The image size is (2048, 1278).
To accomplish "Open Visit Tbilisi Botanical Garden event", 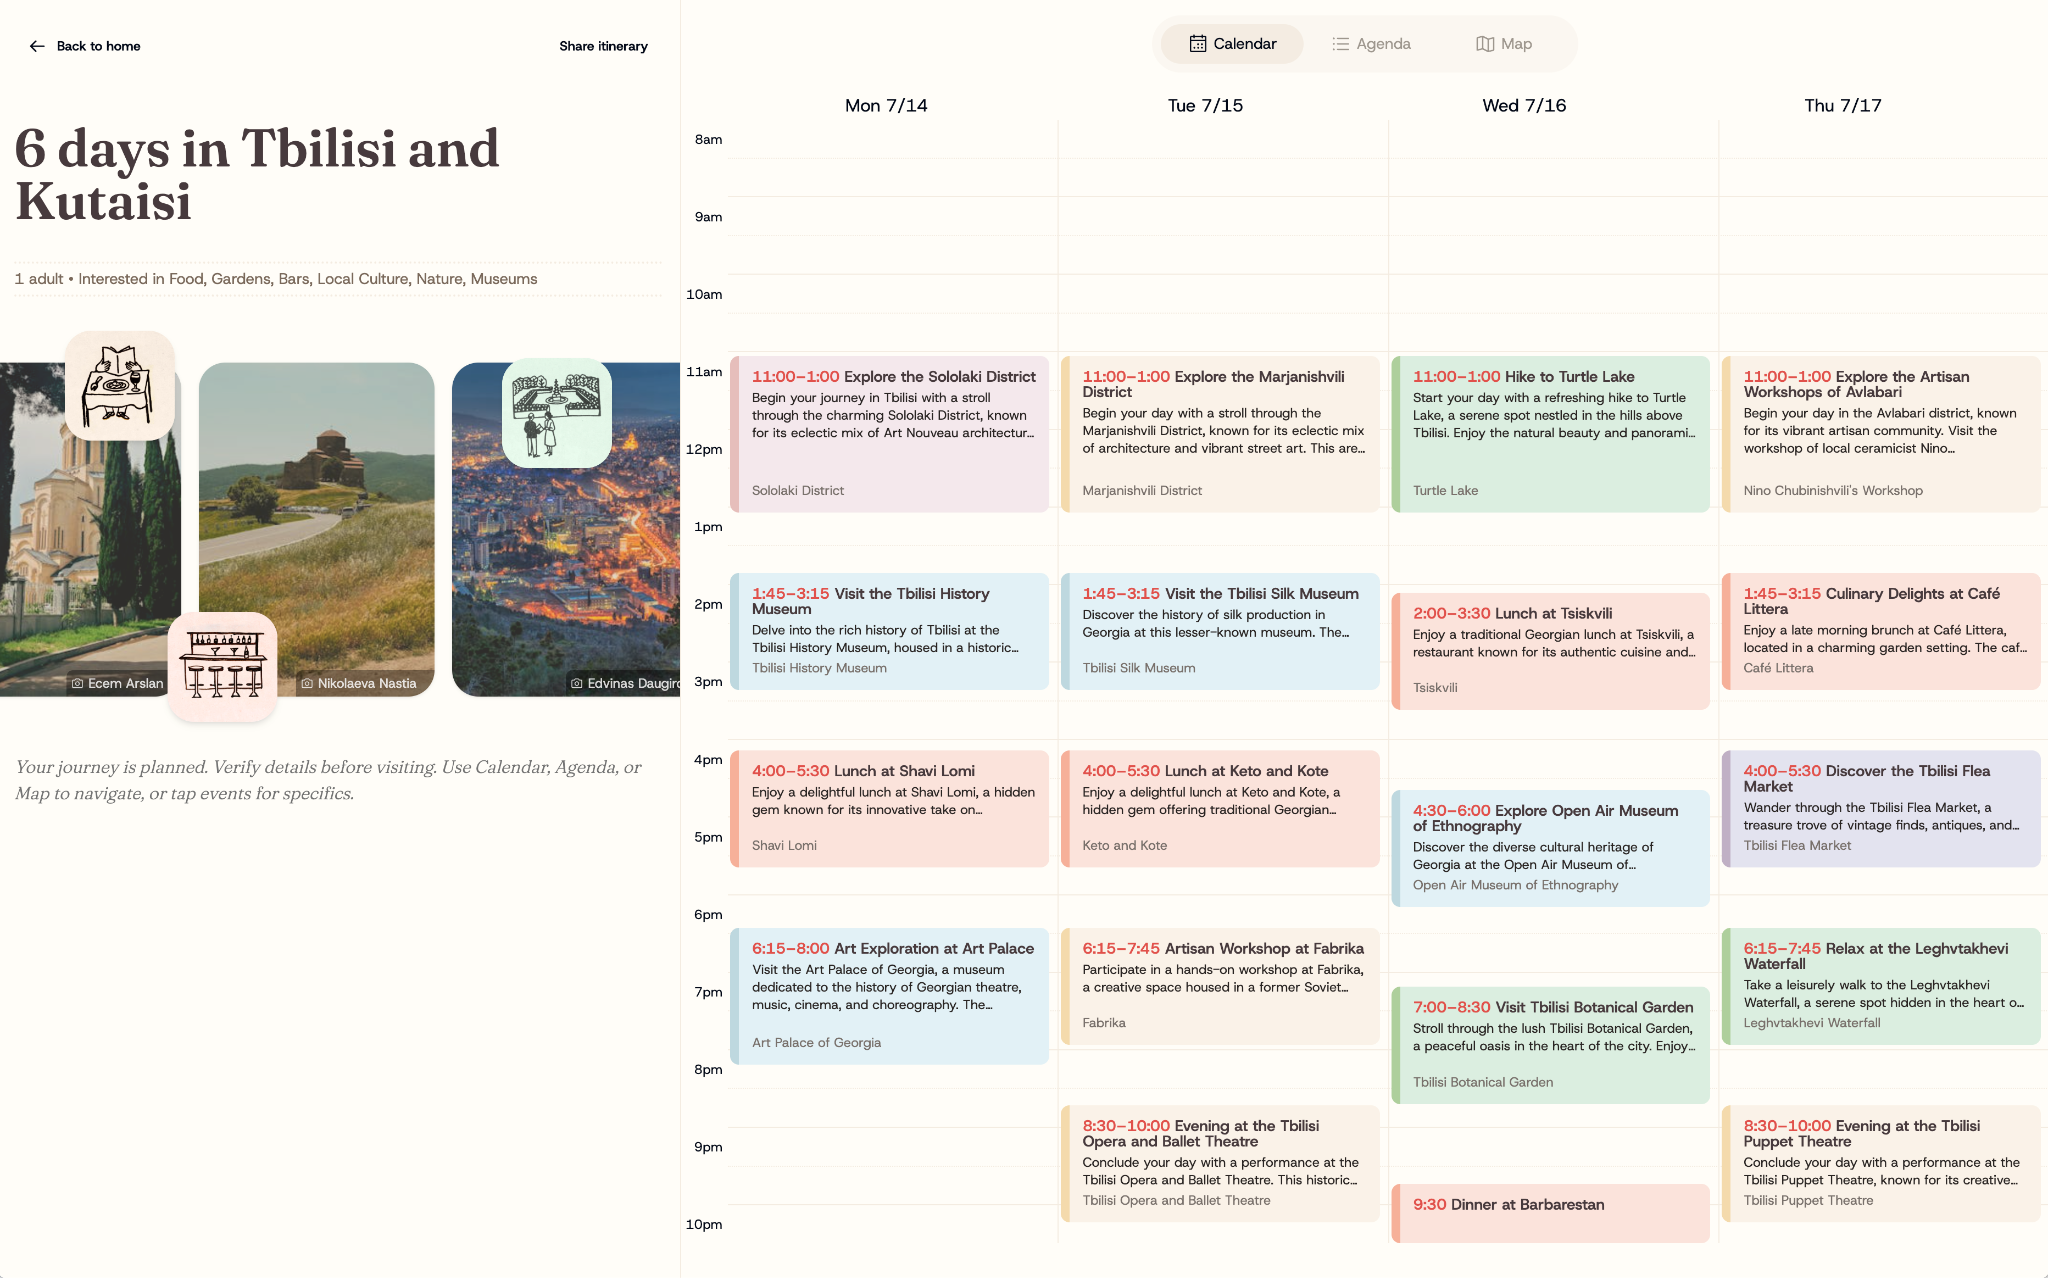I will pyautogui.click(x=1550, y=1045).
